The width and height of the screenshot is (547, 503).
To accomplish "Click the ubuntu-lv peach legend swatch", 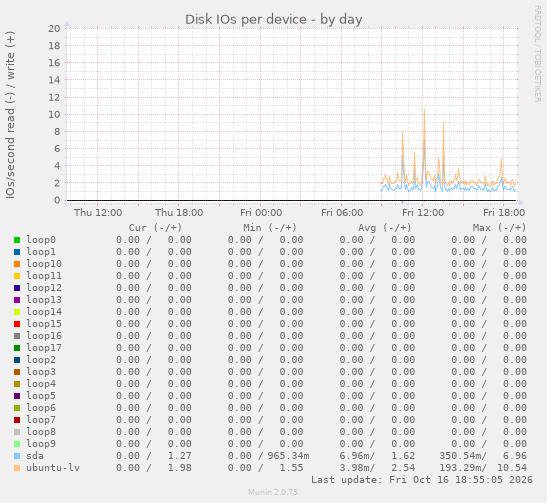I will pyautogui.click(x=17, y=468).
